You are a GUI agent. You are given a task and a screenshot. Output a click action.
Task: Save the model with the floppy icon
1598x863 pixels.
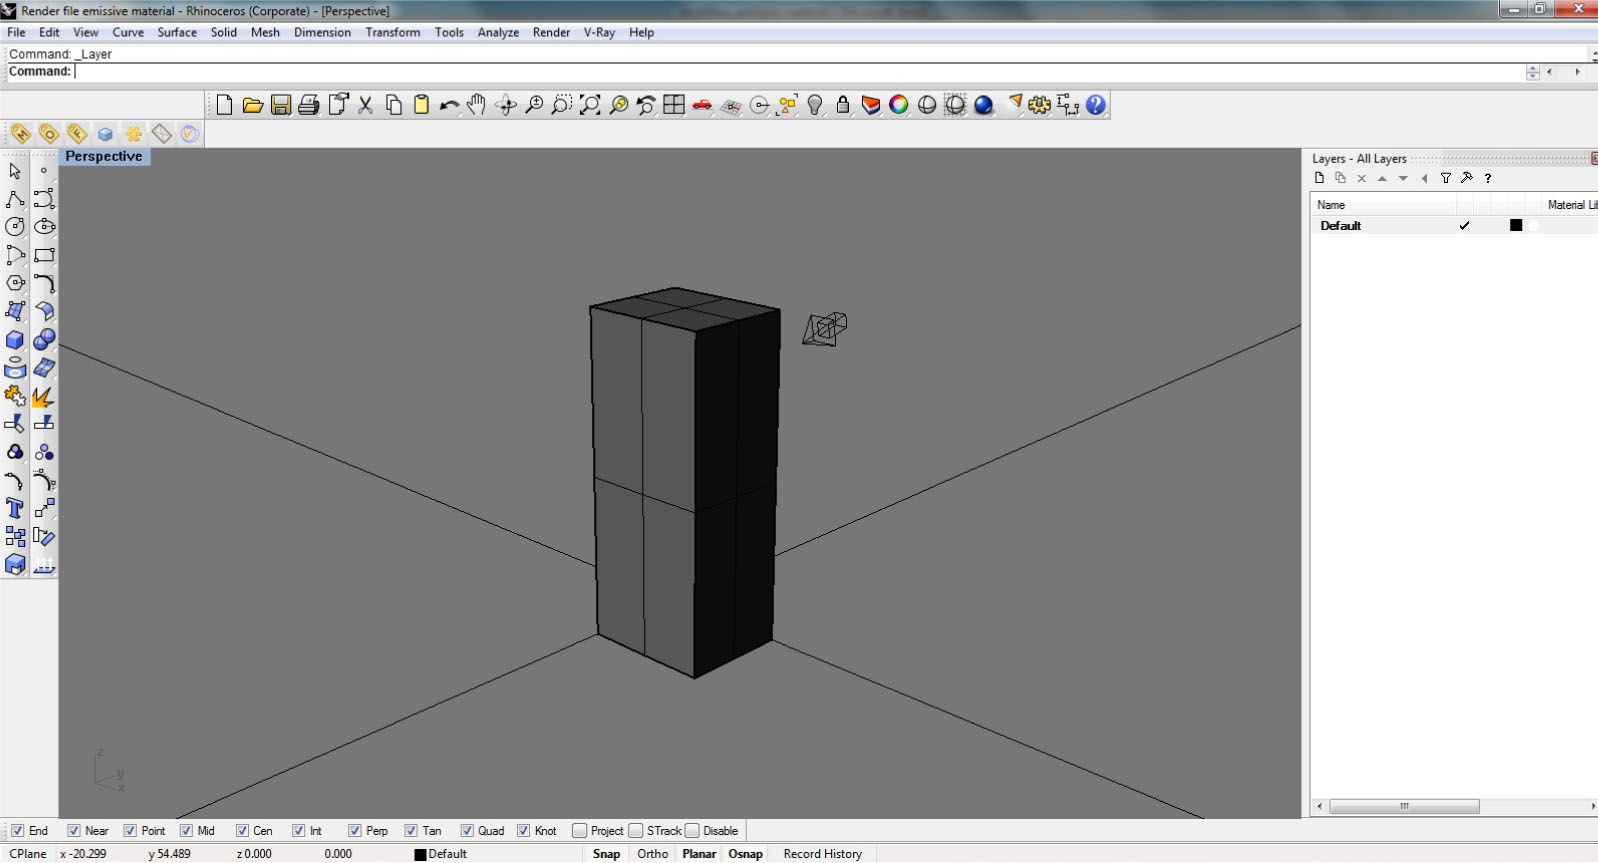coord(281,105)
